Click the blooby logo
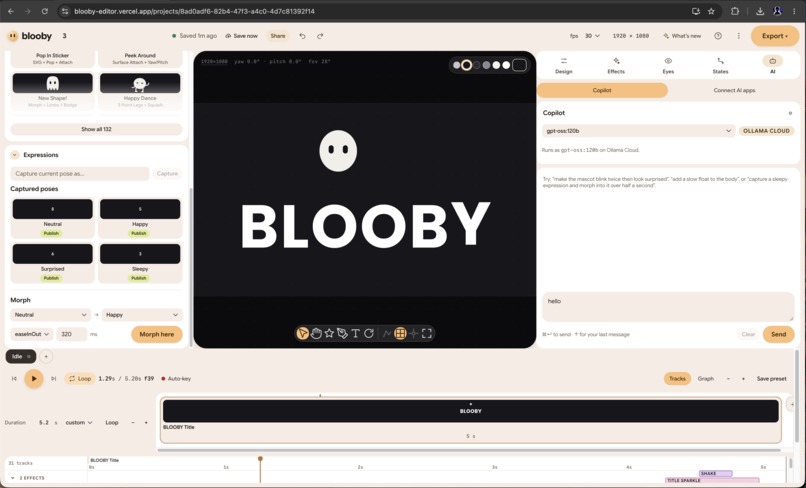 point(30,36)
